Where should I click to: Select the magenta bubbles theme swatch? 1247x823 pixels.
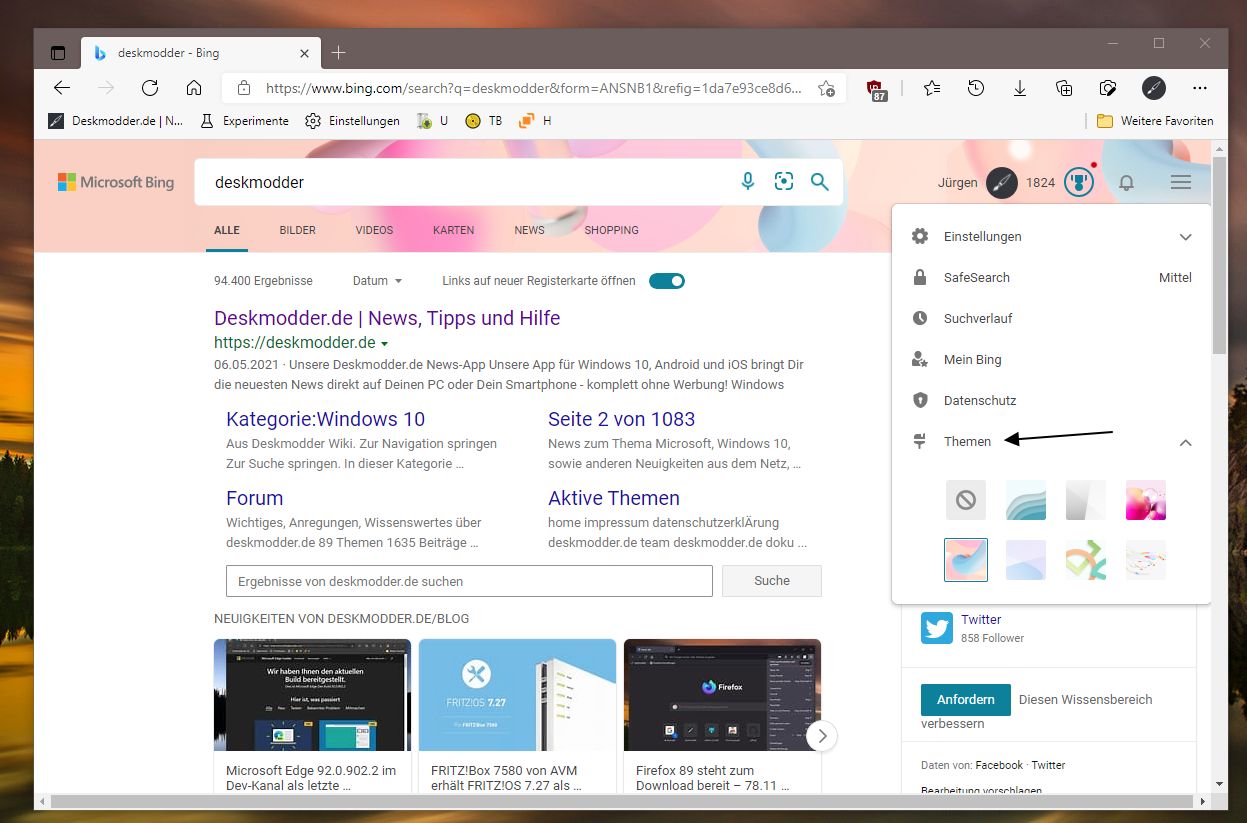[1146, 500]
